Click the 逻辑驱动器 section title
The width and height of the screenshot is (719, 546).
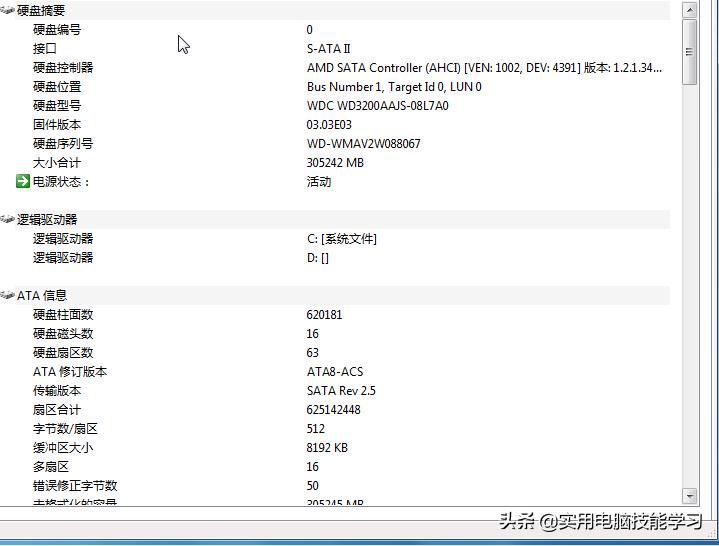47,220
